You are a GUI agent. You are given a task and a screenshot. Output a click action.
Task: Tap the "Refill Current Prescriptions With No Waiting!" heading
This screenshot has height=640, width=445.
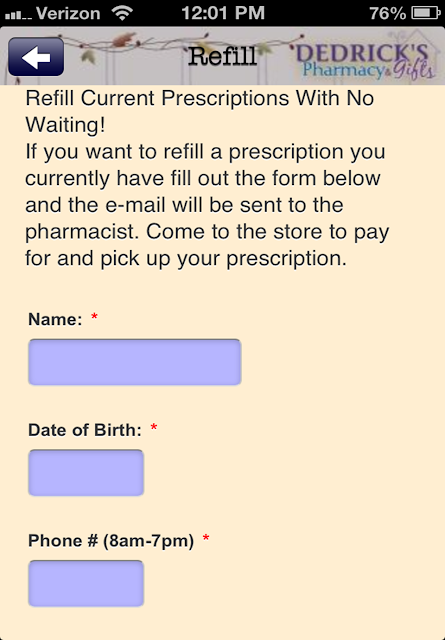(200, 111)
